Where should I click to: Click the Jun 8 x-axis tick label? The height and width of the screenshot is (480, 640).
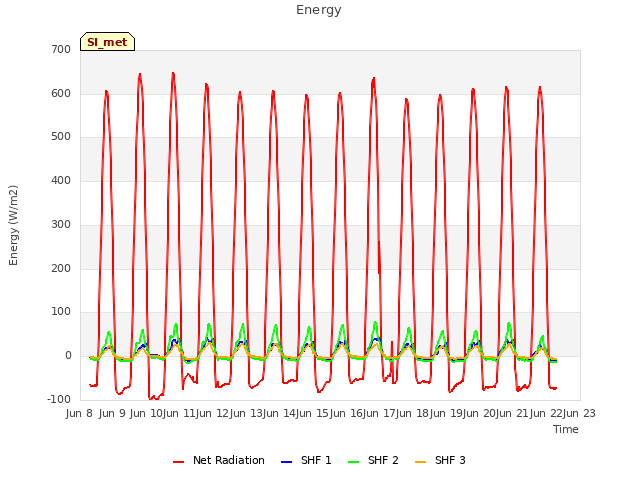[80, 413]
